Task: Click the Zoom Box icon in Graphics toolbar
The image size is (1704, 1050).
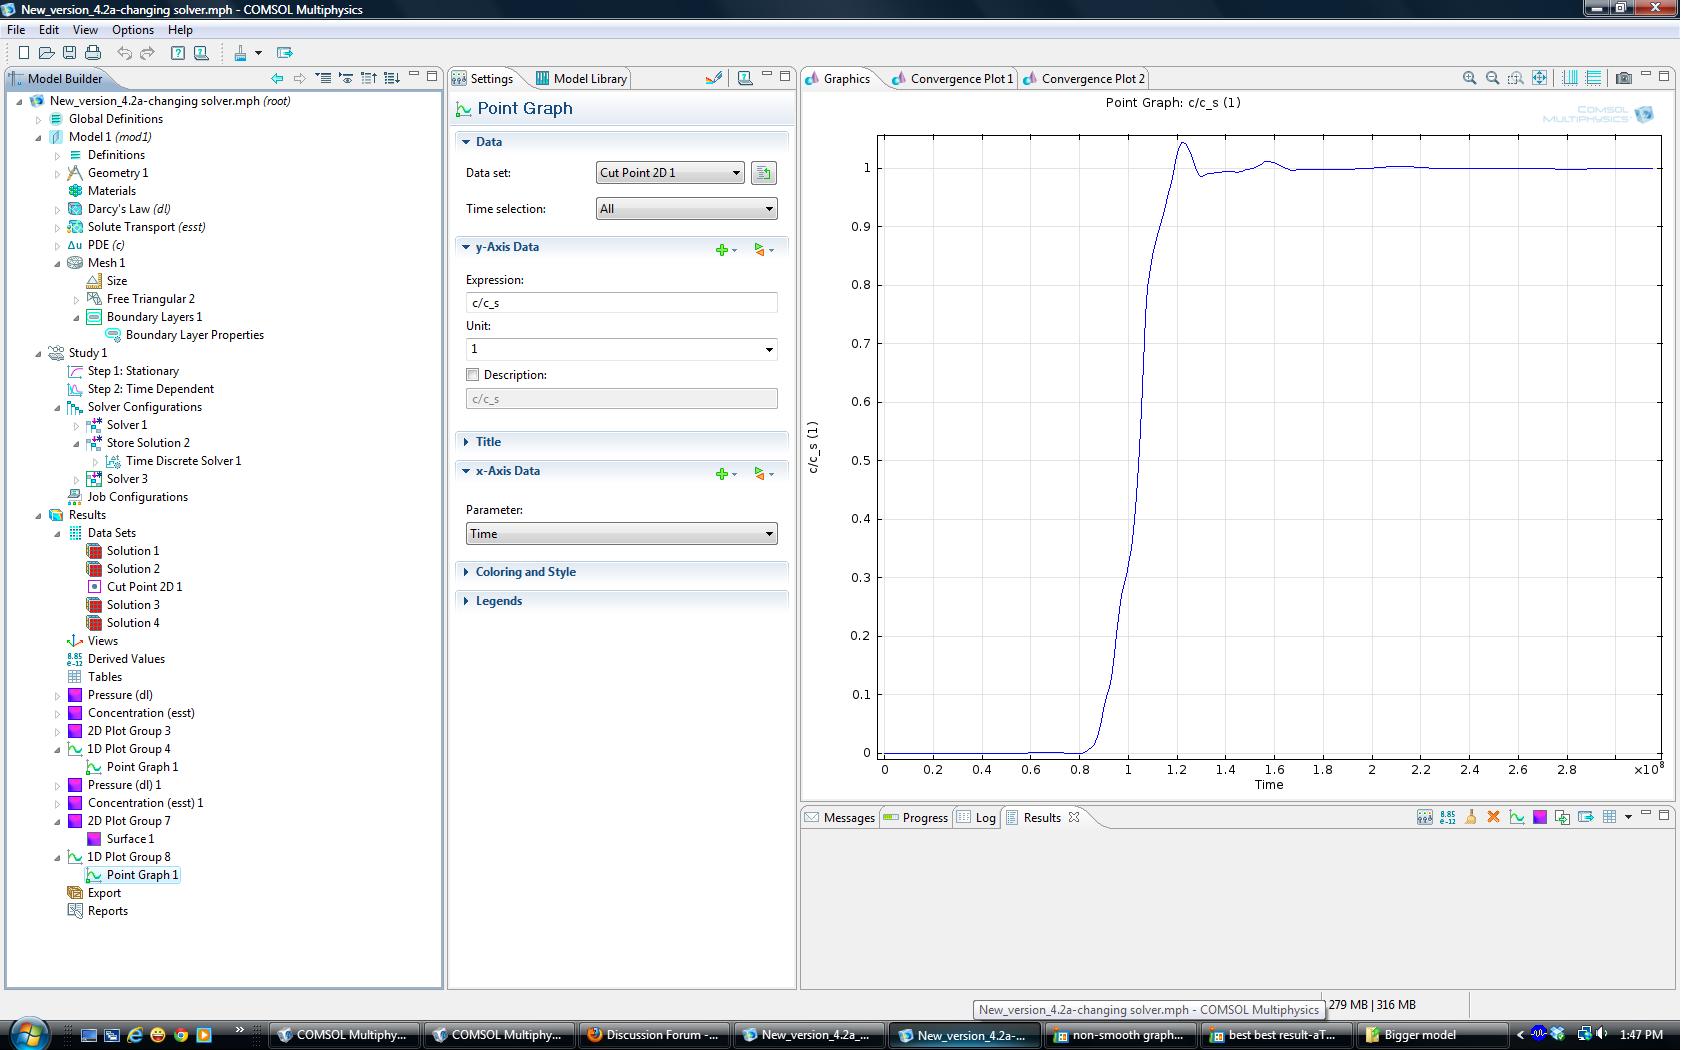Action: pos(1516,78)
